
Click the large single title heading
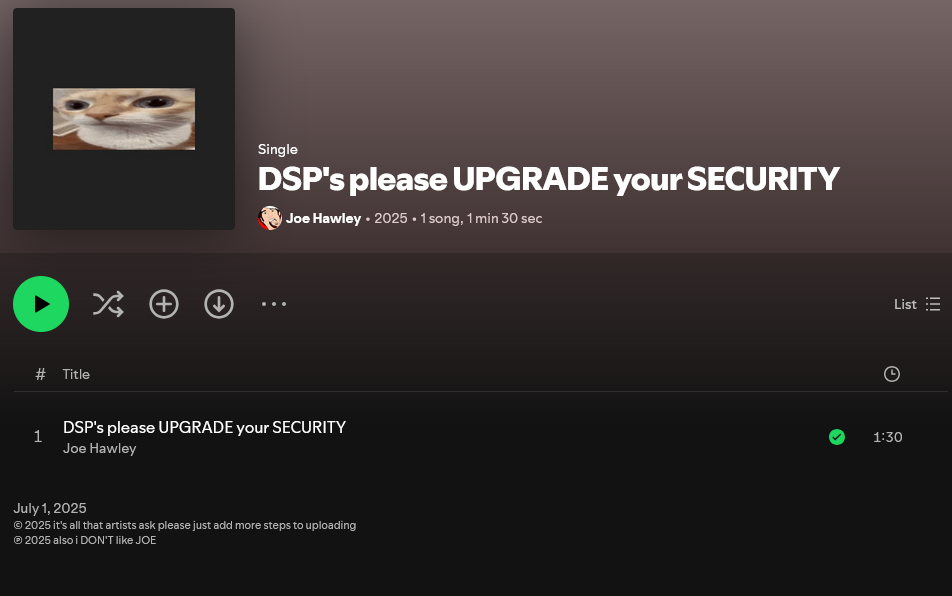coord(548,180)
